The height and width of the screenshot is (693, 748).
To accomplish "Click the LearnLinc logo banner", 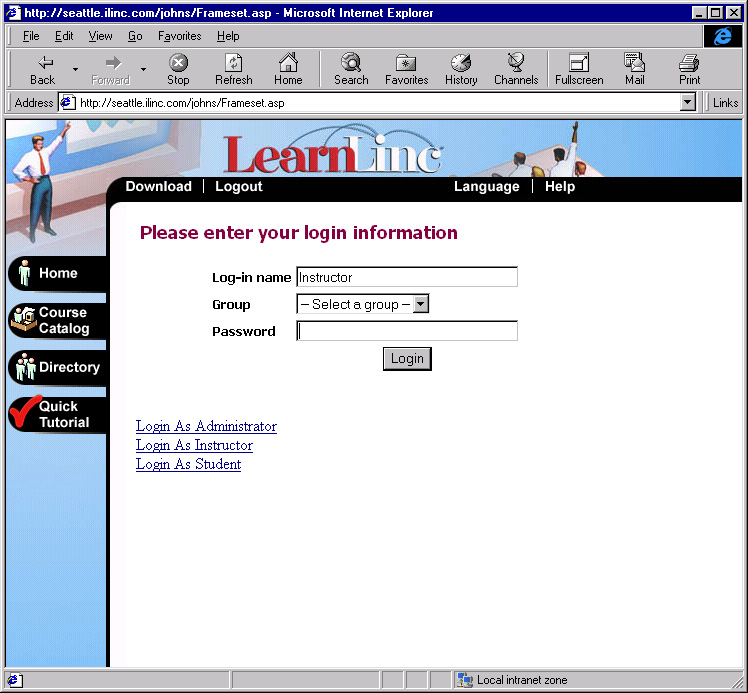I will tap(332, 151).
